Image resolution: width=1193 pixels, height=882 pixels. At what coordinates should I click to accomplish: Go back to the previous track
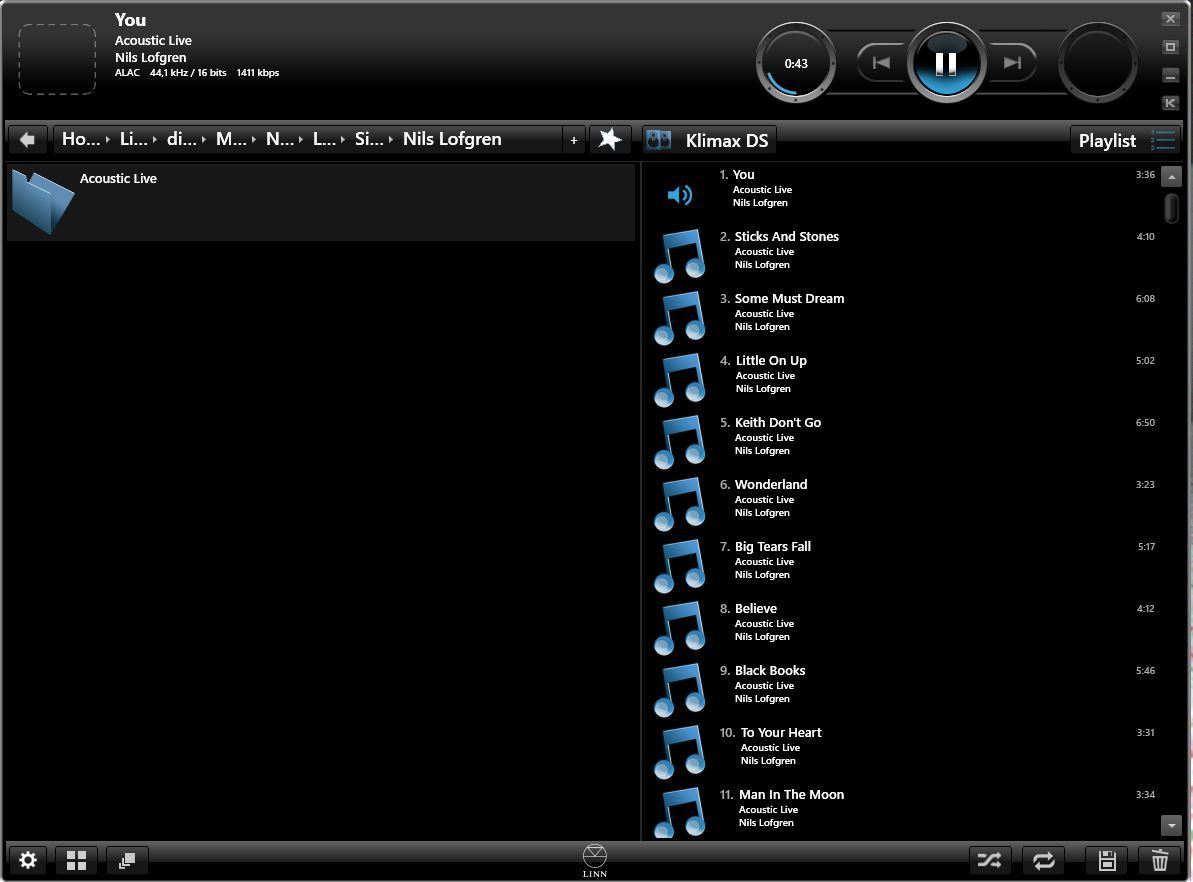tap(881, 63)
